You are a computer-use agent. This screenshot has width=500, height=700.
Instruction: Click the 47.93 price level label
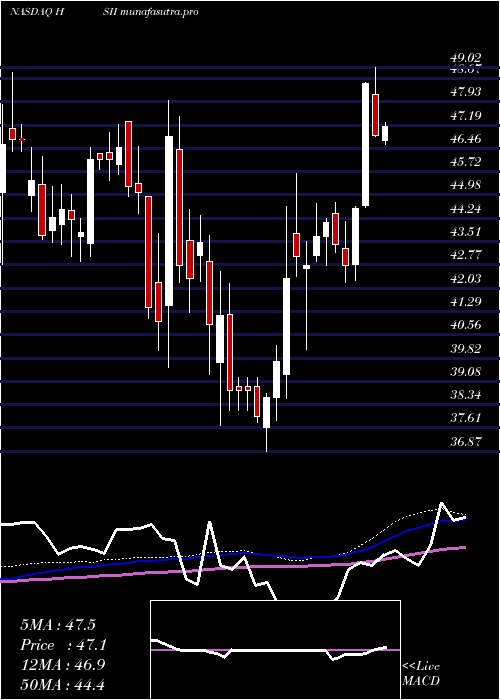466,92
